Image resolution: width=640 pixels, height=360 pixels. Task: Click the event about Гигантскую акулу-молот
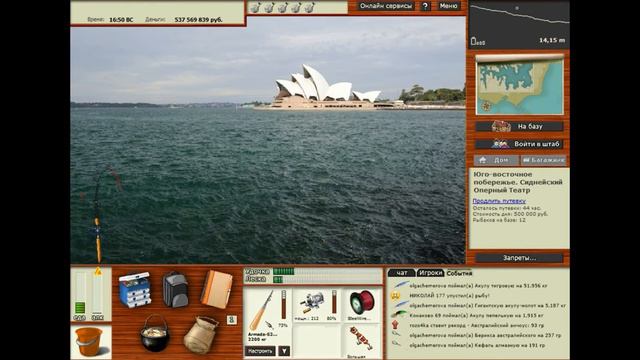[488, 305]
